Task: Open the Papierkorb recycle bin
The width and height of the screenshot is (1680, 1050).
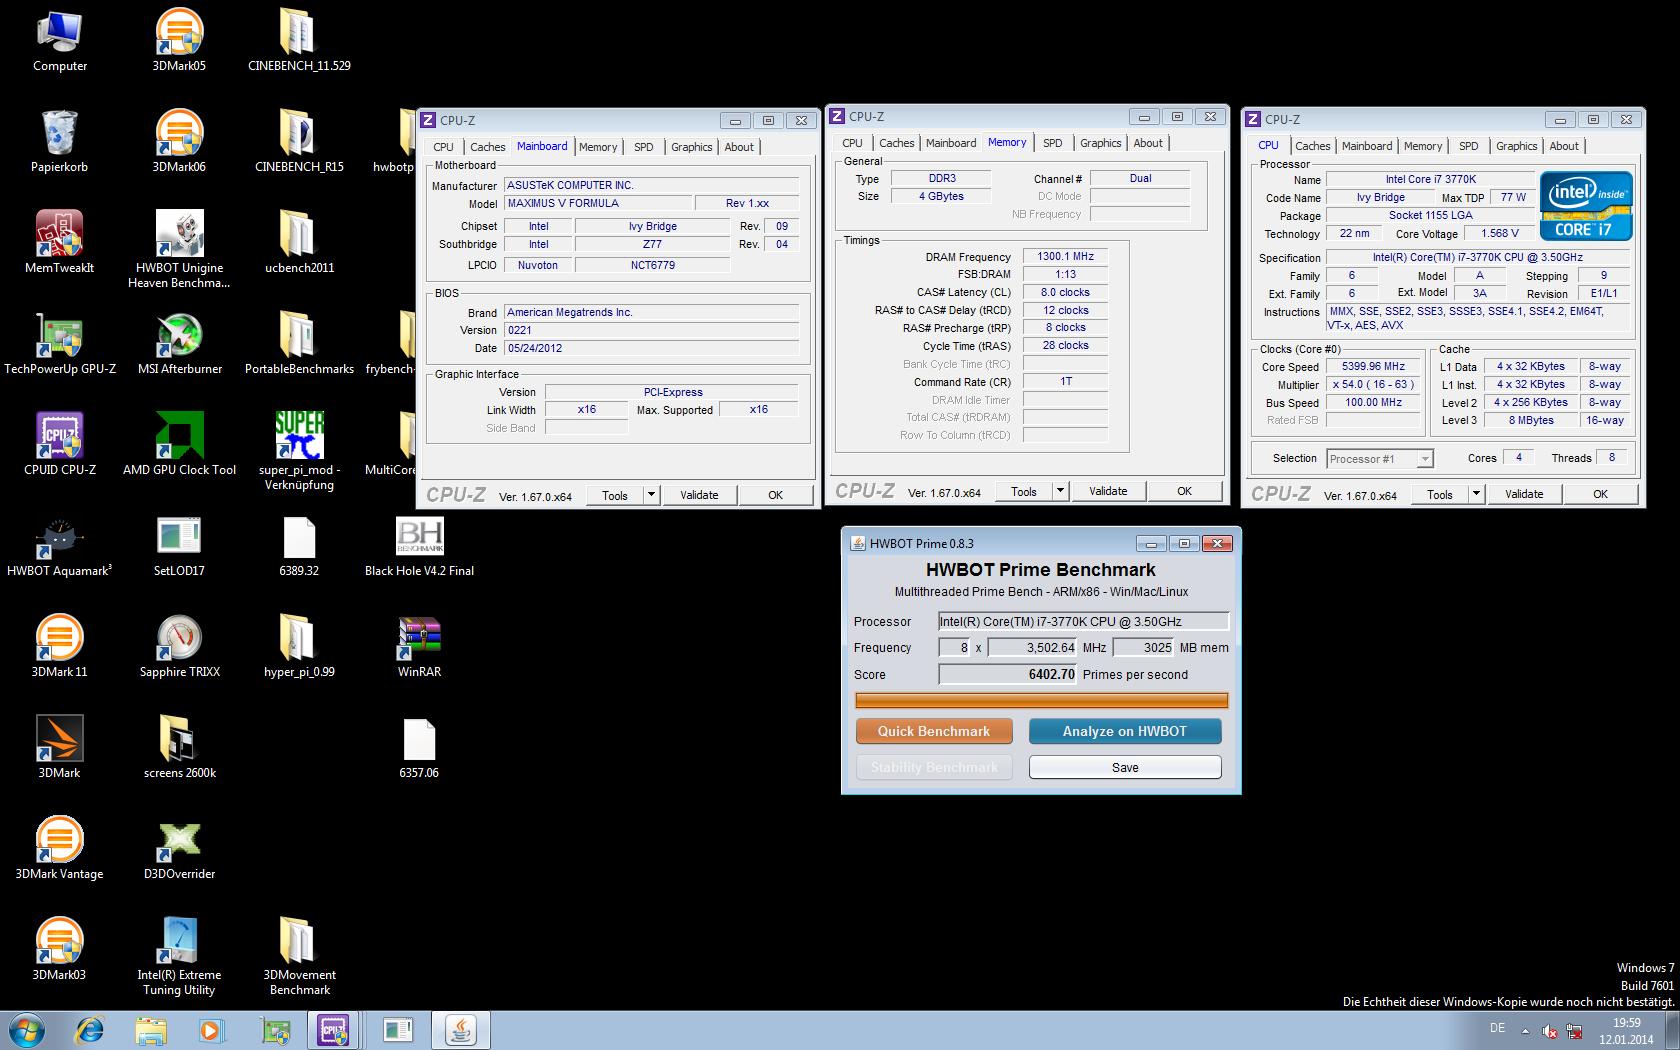Action: (x=60, y=142)
